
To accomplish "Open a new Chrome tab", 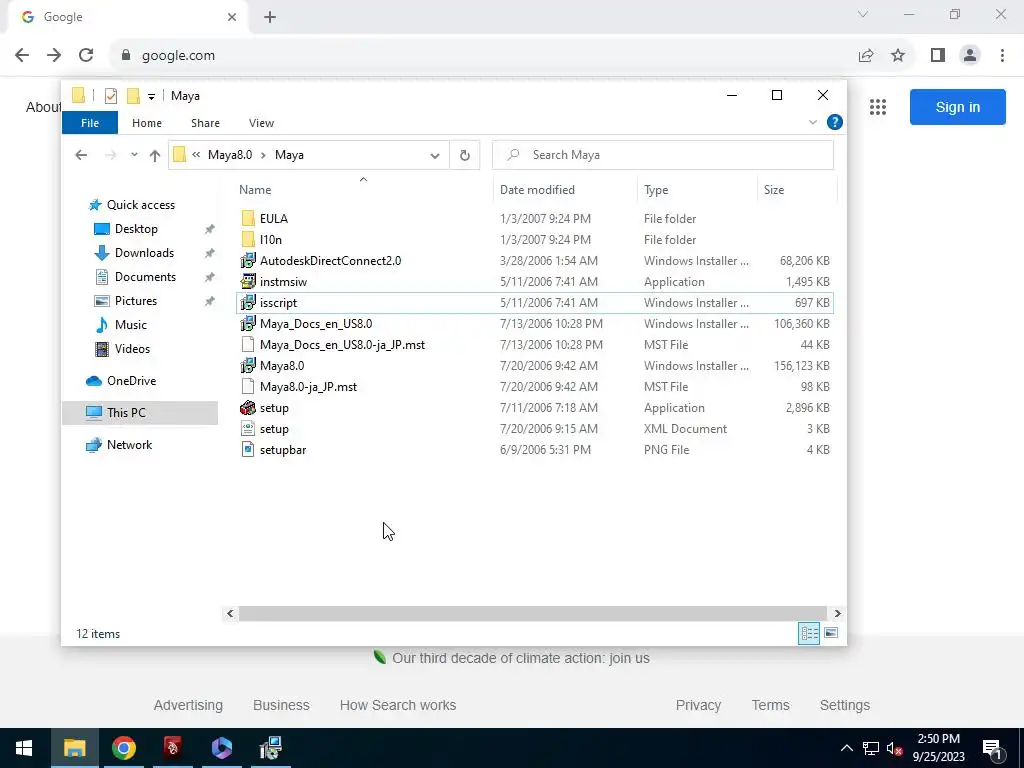I will point(270,17).
